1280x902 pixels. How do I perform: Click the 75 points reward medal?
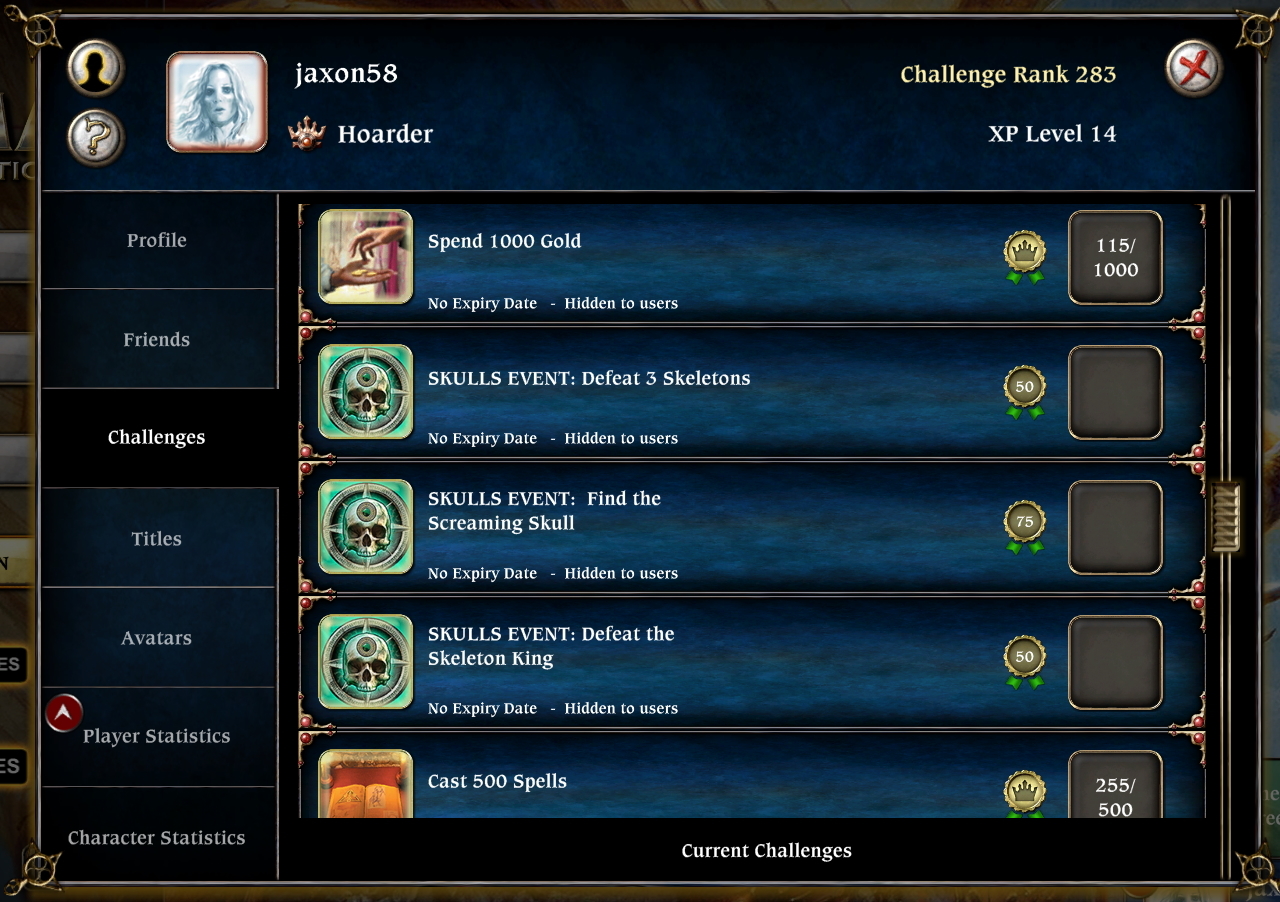point(1024,527)
